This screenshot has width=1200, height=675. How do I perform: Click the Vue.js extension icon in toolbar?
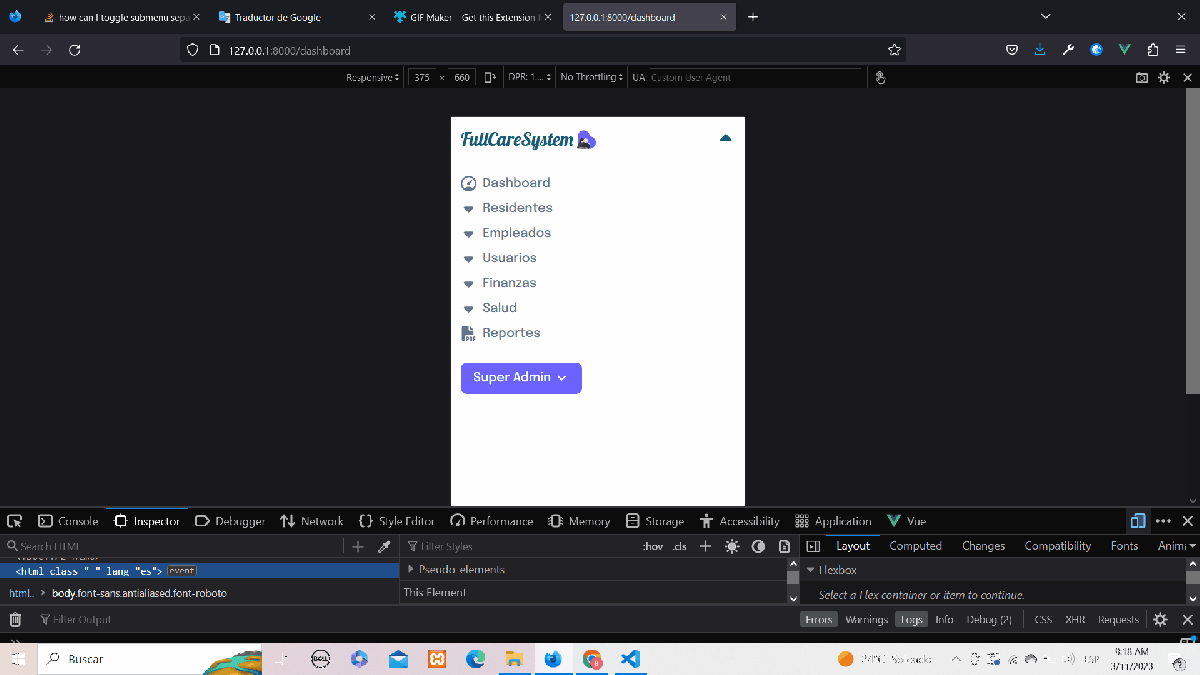(x=1124, y=50)
